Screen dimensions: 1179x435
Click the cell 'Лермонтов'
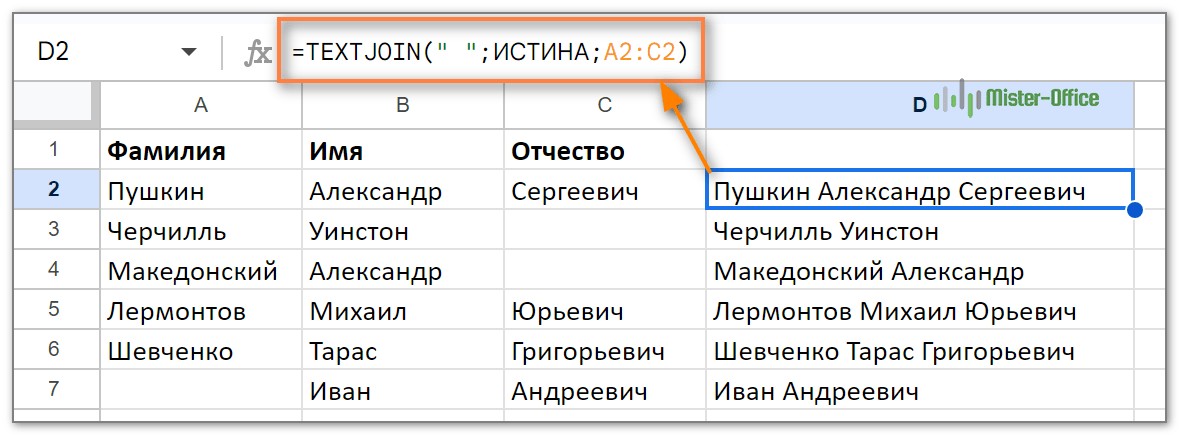[201, 310]
